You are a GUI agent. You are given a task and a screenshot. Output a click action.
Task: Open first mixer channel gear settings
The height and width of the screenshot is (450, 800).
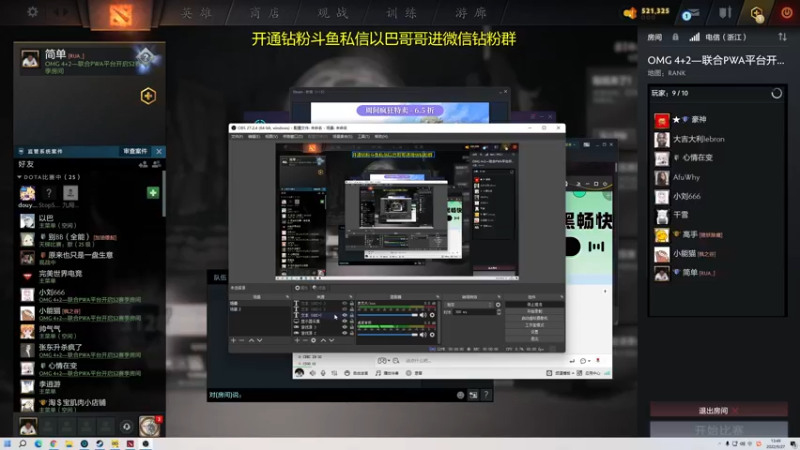pos(432,315)
